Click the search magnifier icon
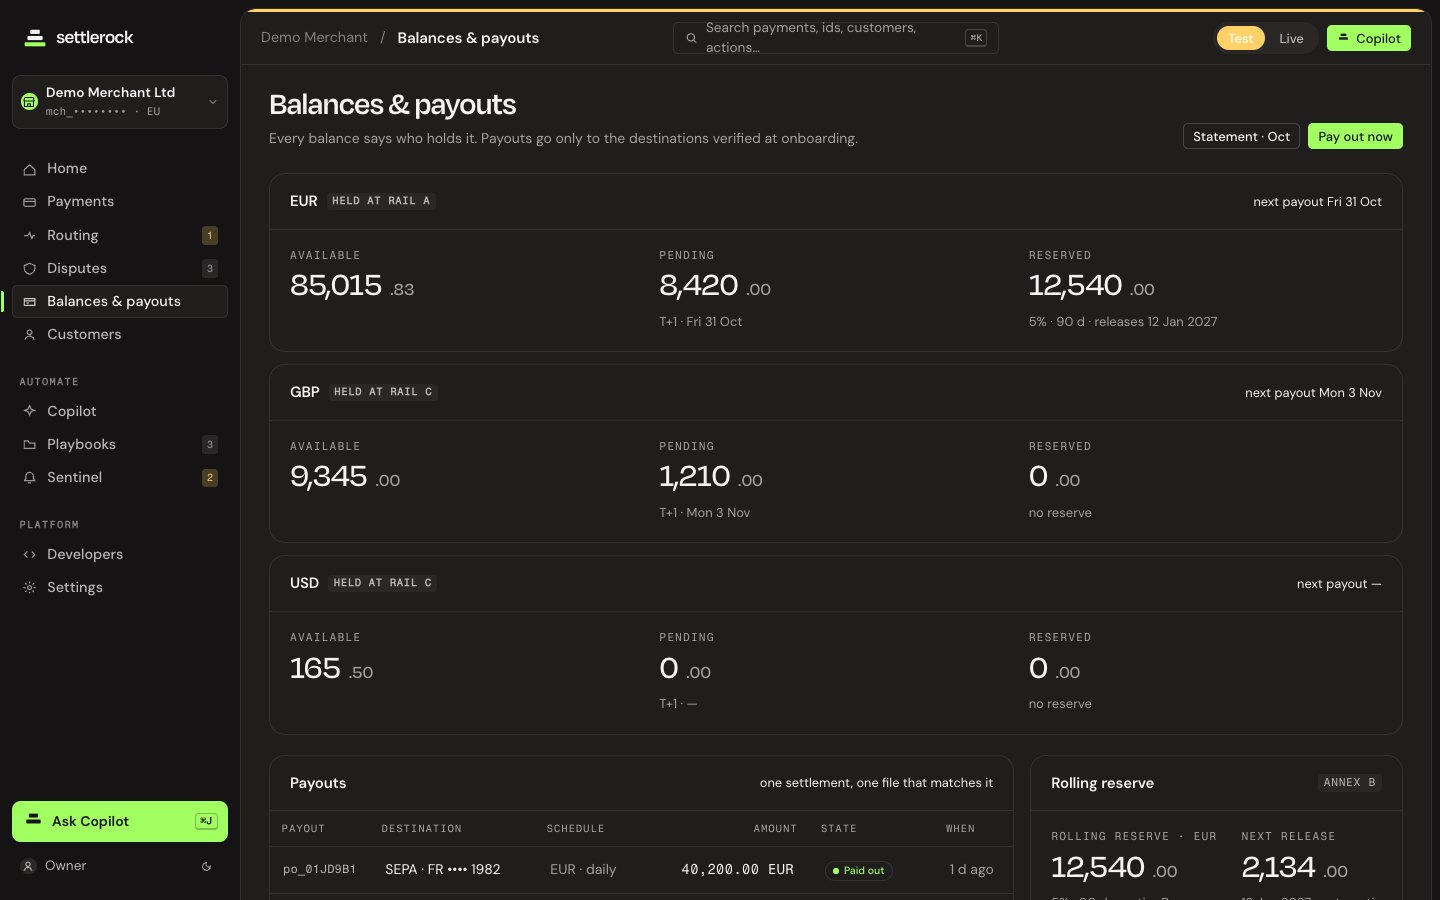Screen dimensions: 1440x900 [x=691, y=38]
